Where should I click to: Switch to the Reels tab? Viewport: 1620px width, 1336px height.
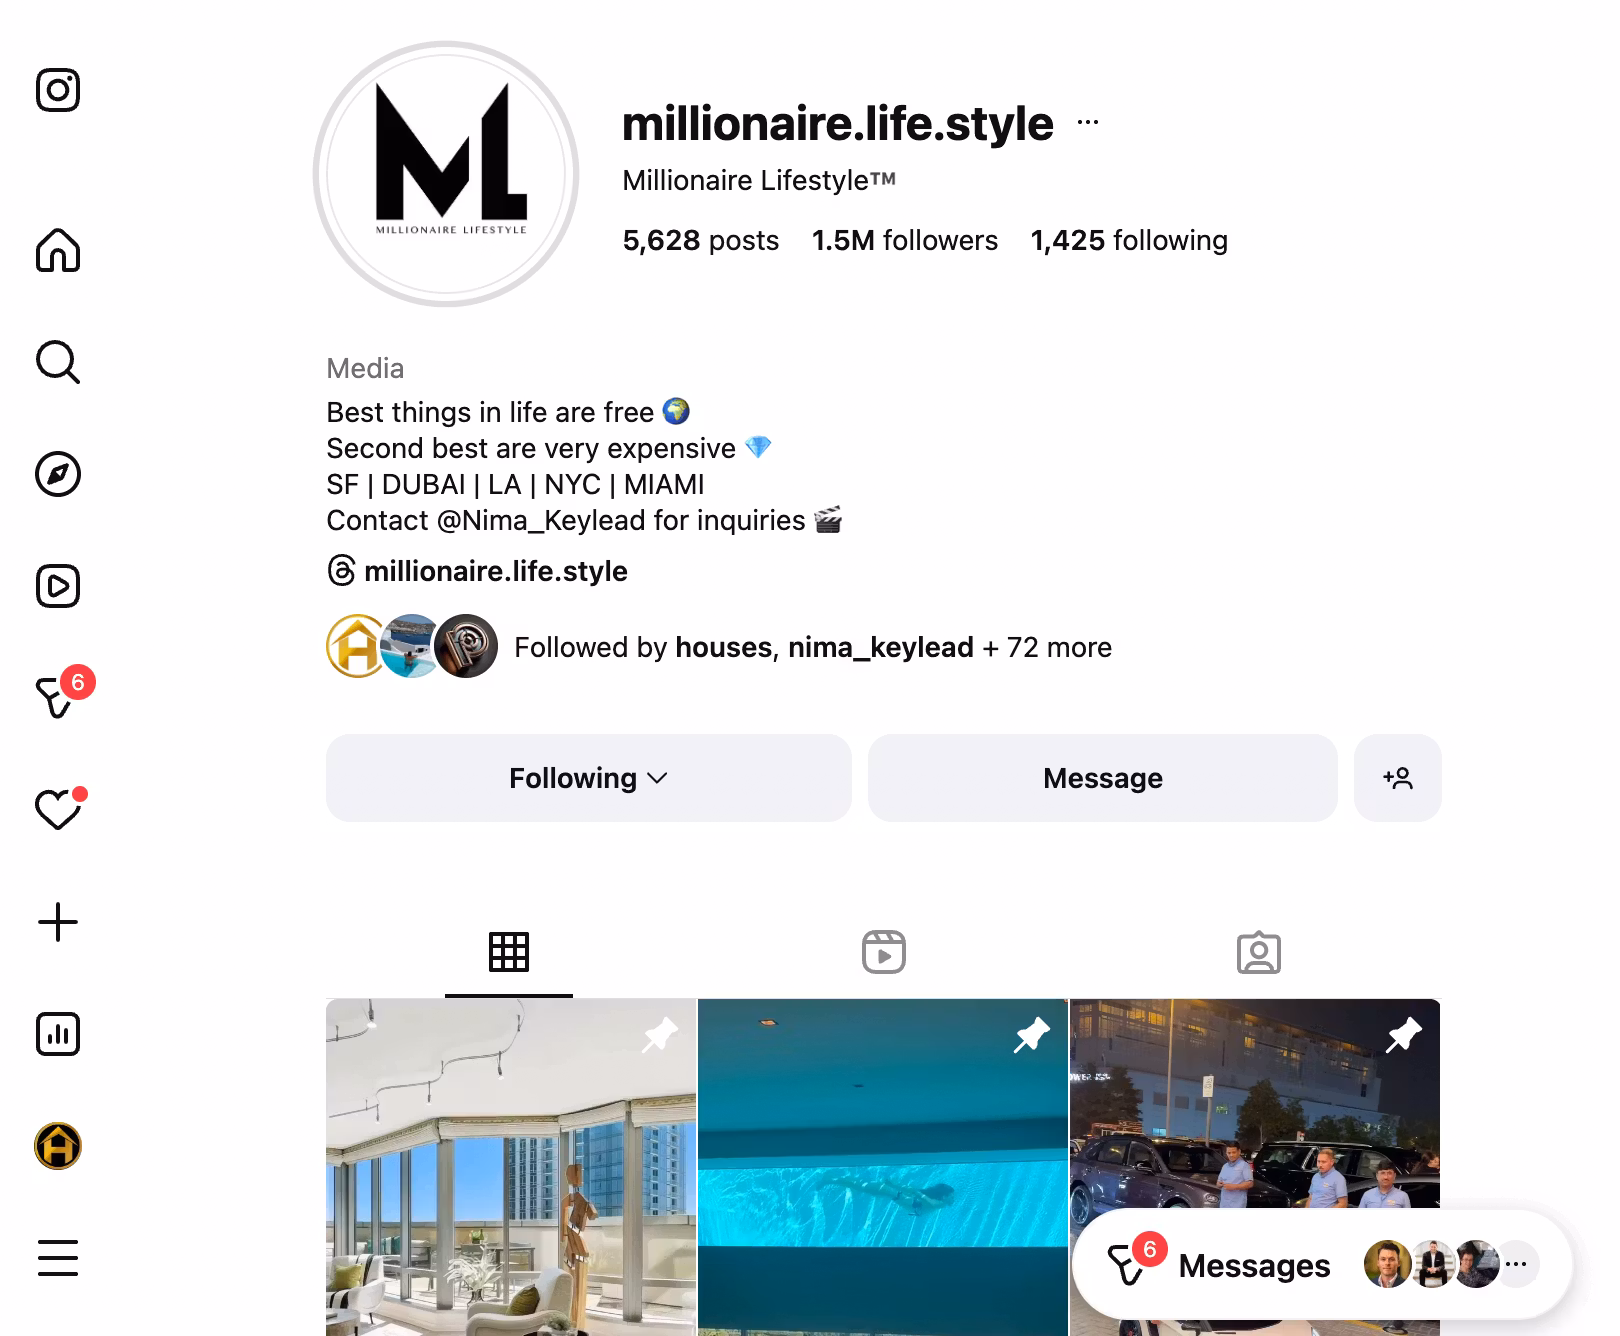pos(884,952)
